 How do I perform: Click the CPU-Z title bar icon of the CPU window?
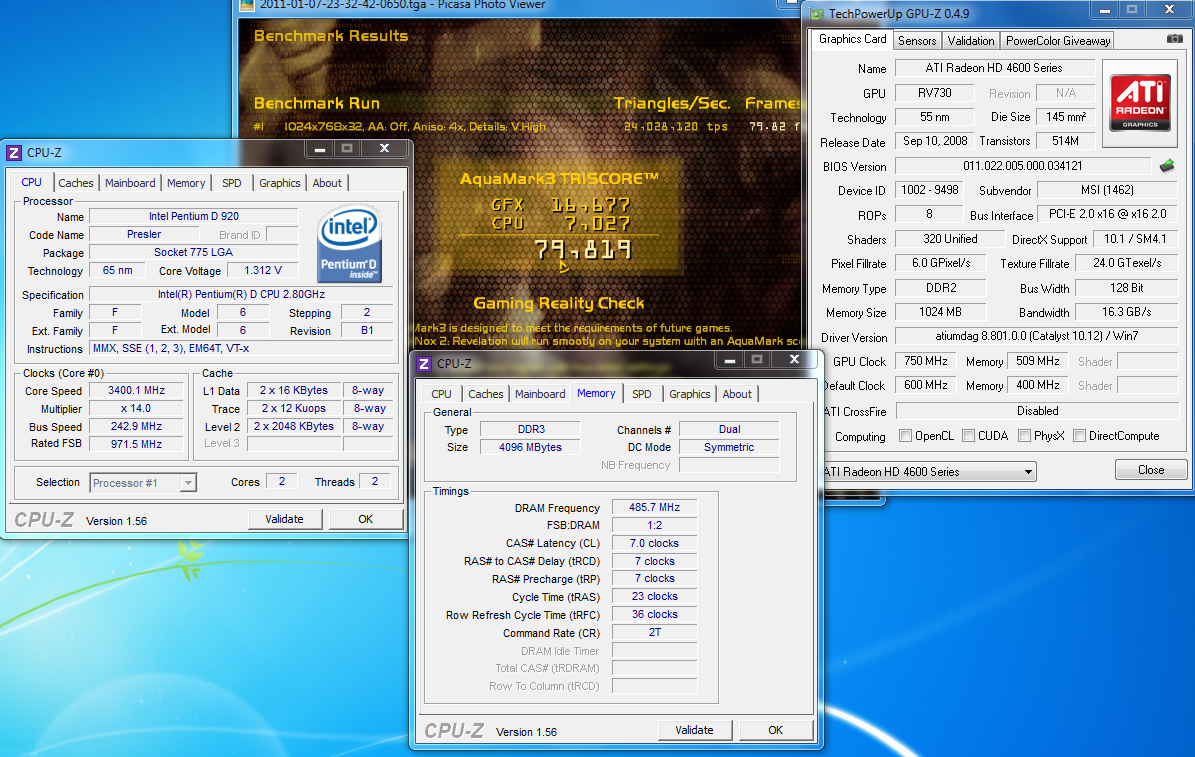pyautogui.click(x=14, y=152)
